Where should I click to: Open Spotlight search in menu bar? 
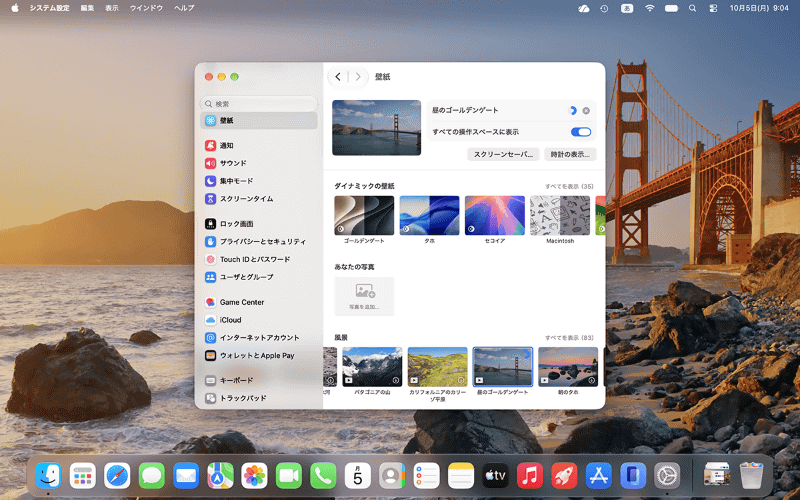(x=692, y=8)
